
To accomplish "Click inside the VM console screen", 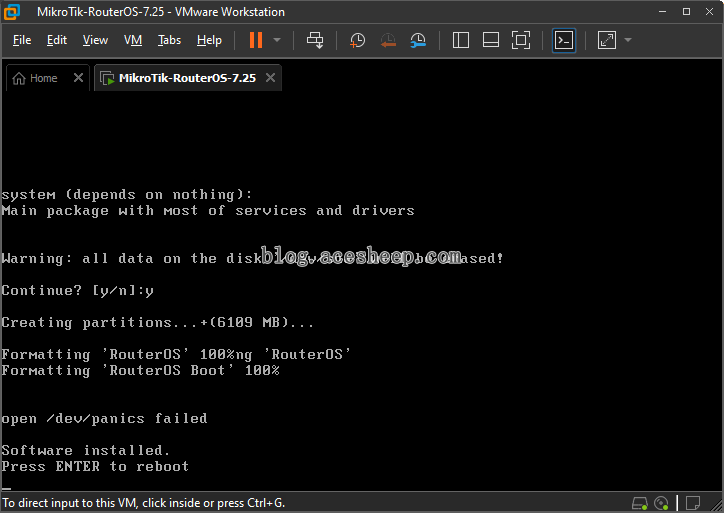I will click(362, 291).
